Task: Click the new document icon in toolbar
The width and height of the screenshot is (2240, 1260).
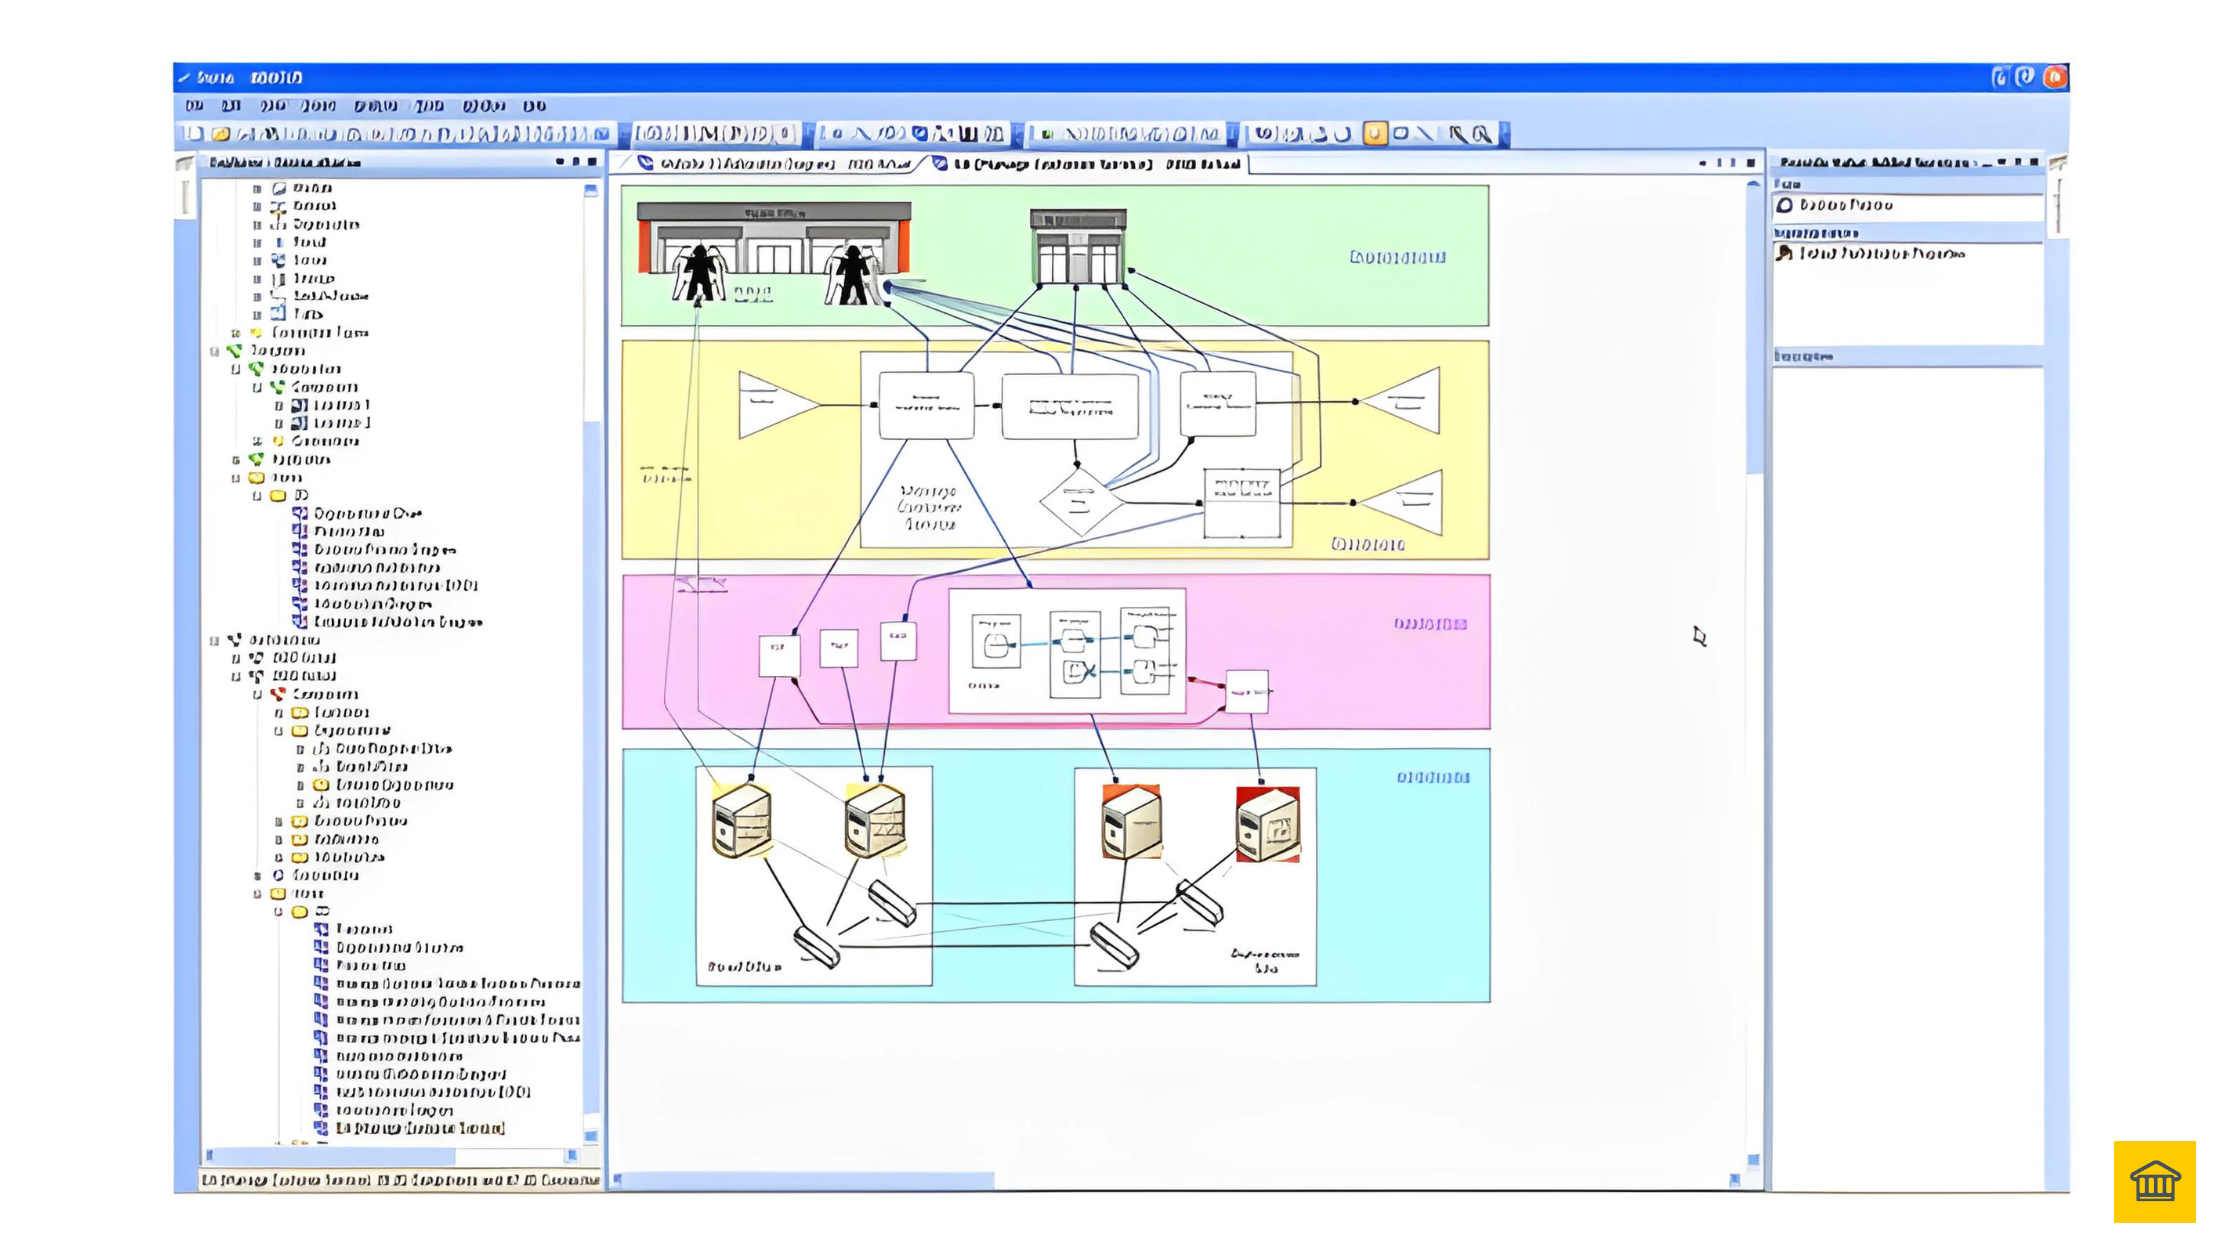Action: [195, 133]
